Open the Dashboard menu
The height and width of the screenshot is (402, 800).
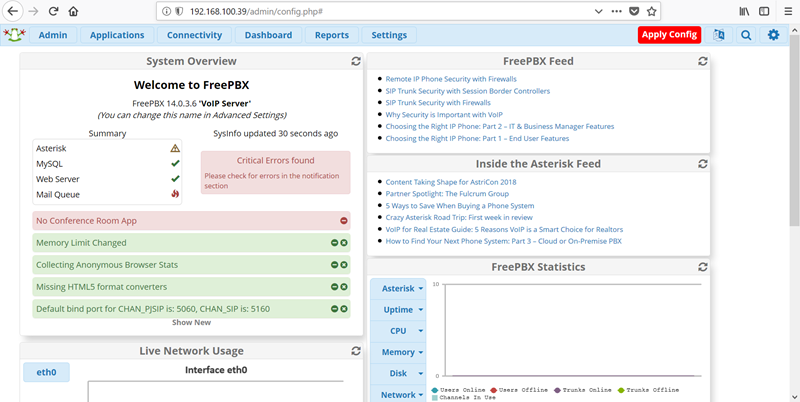268,35
